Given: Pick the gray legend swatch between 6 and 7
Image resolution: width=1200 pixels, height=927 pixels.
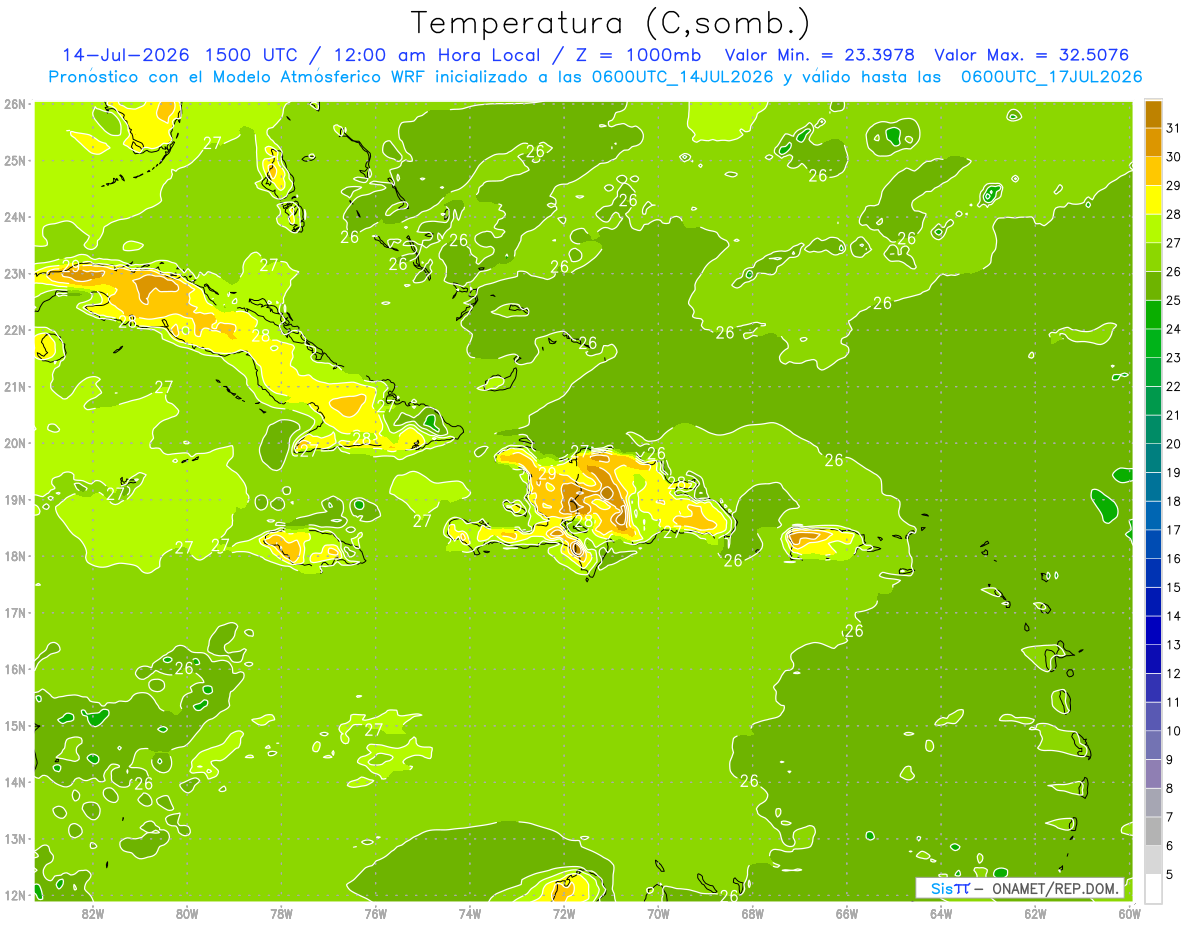Looking at the screenshot, I should (1153, 830).
